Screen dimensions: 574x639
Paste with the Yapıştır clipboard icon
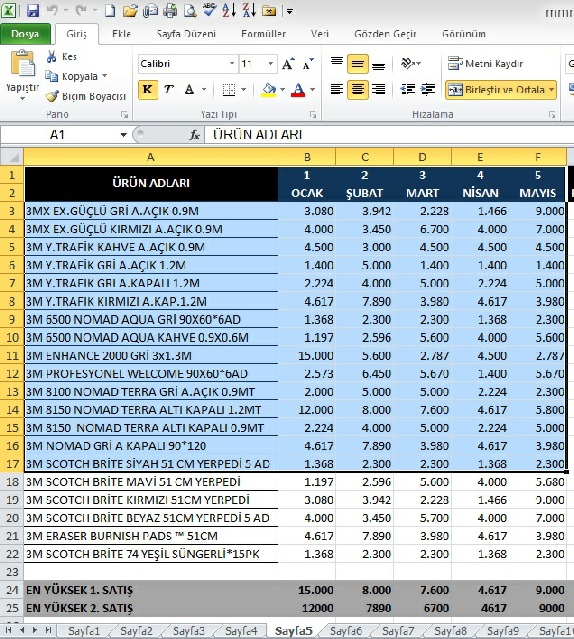(22, 64)
